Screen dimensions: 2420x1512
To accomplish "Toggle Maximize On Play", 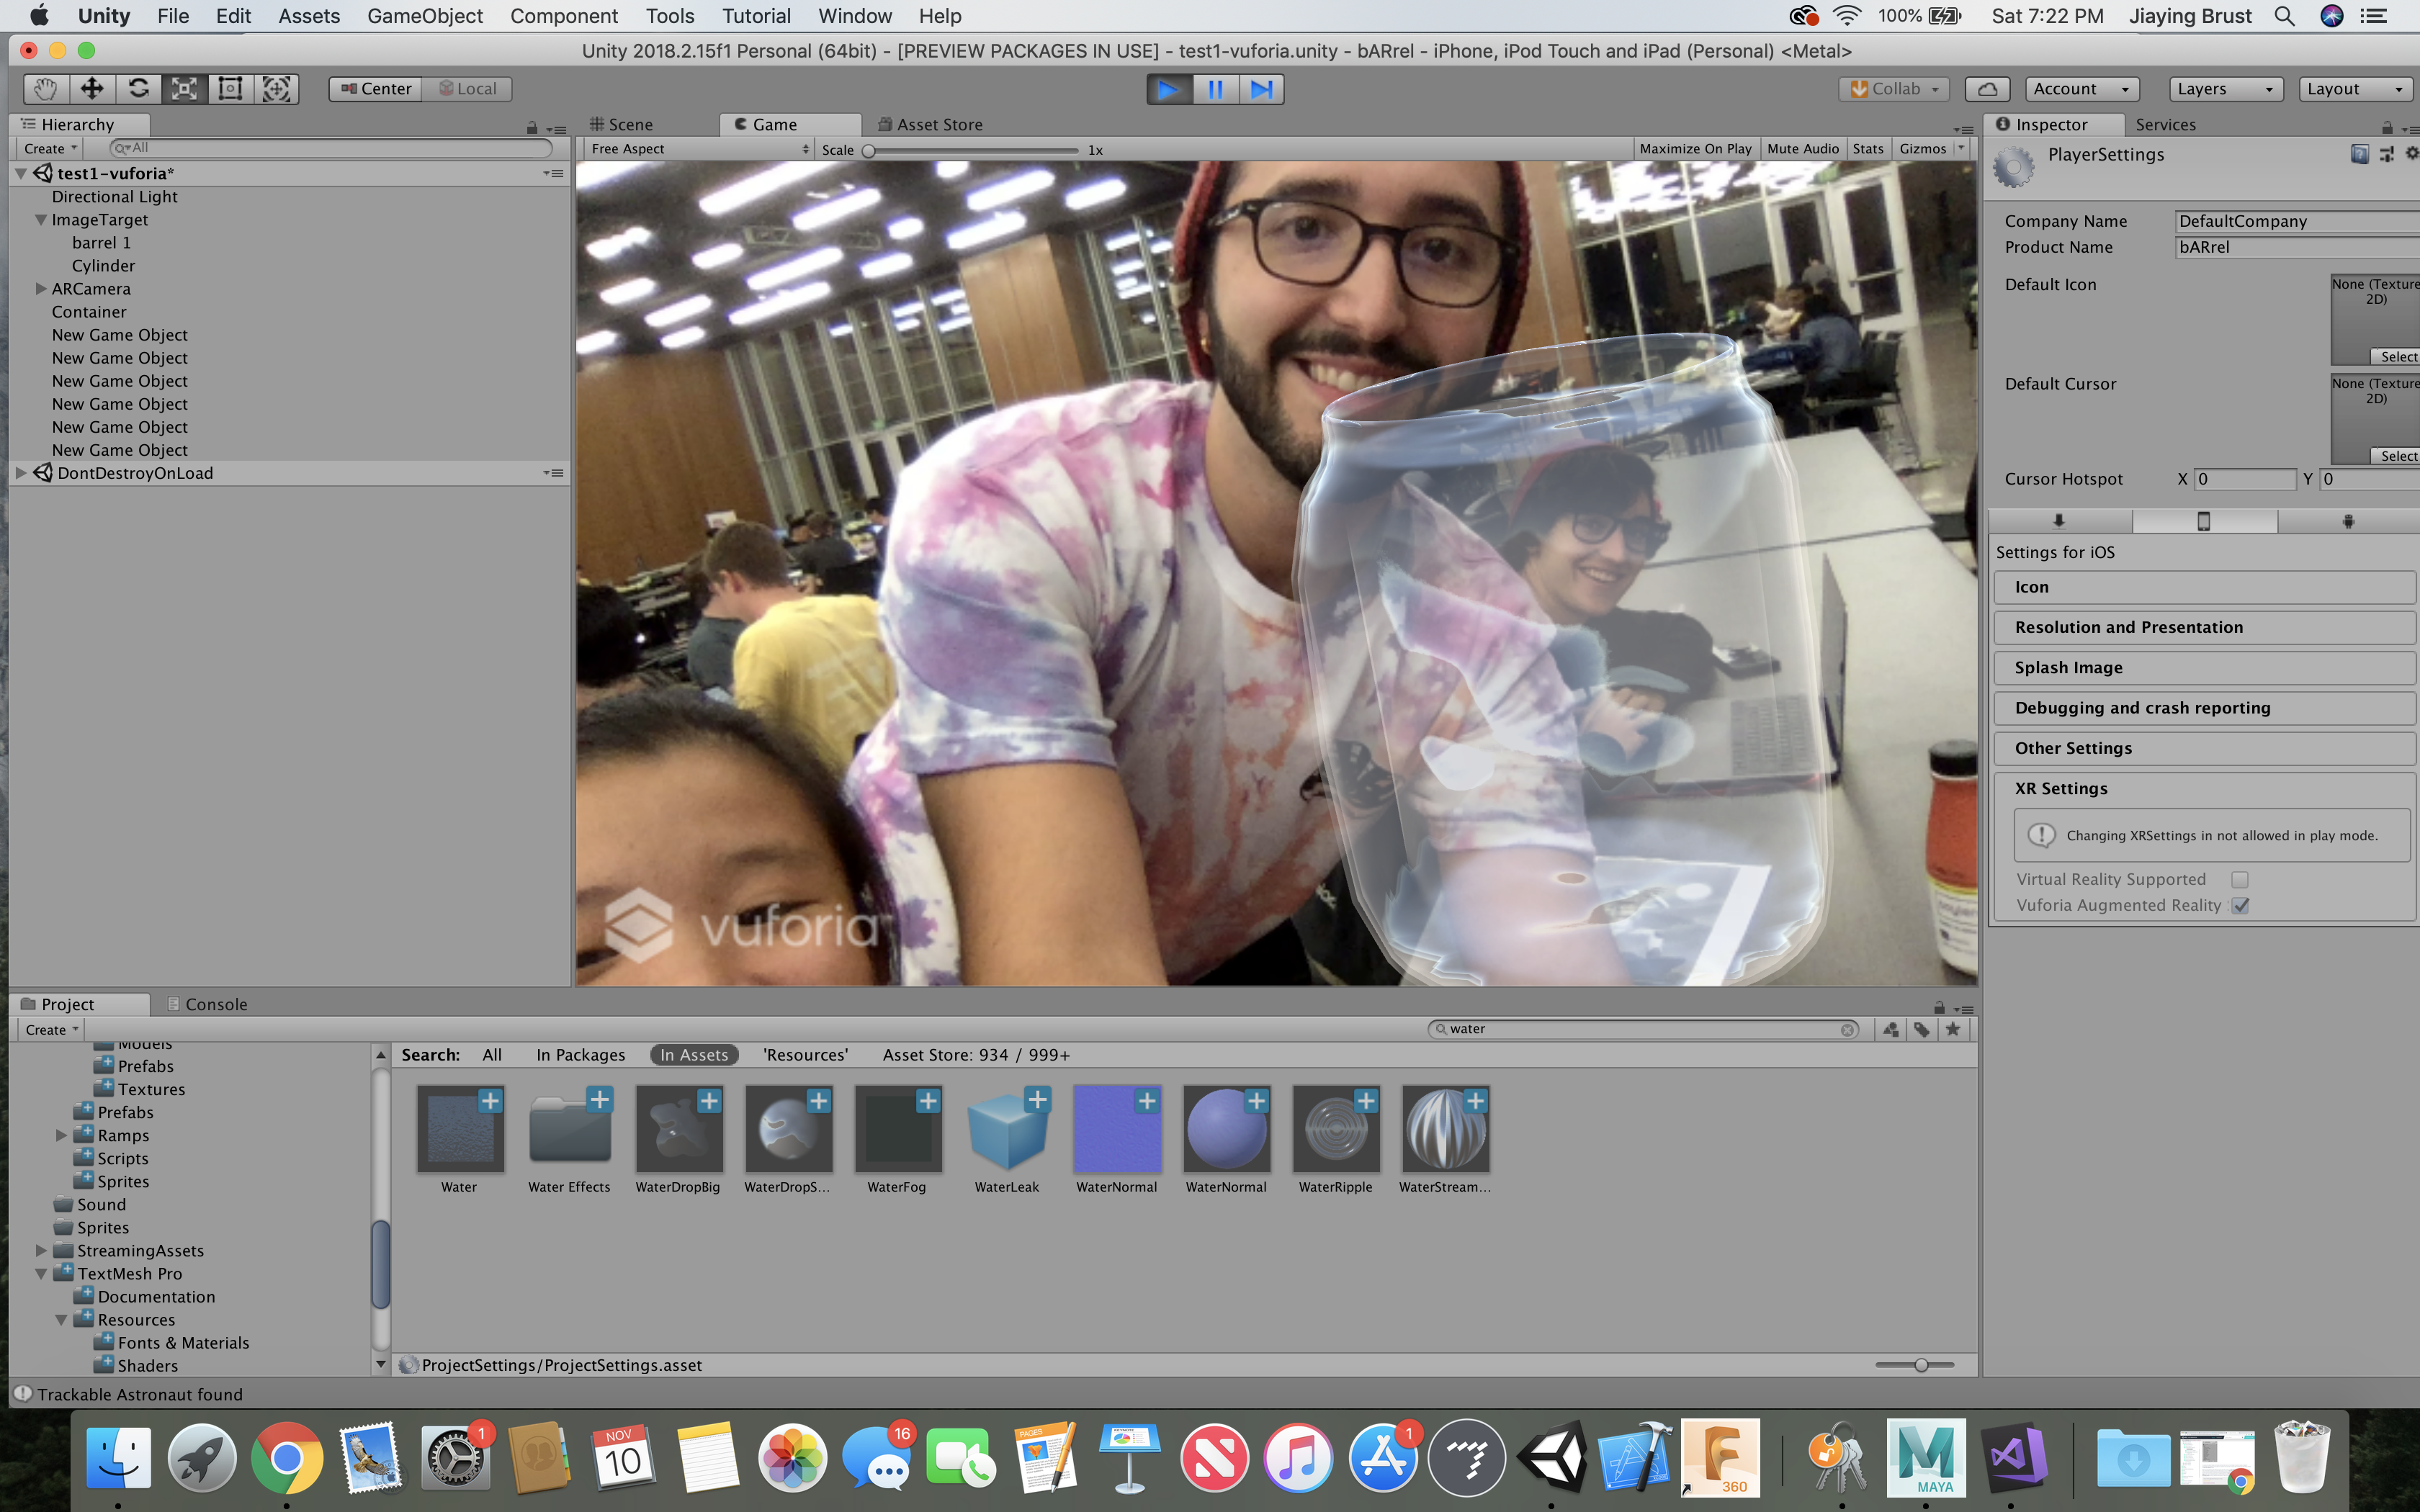I will pos(1695,149).
